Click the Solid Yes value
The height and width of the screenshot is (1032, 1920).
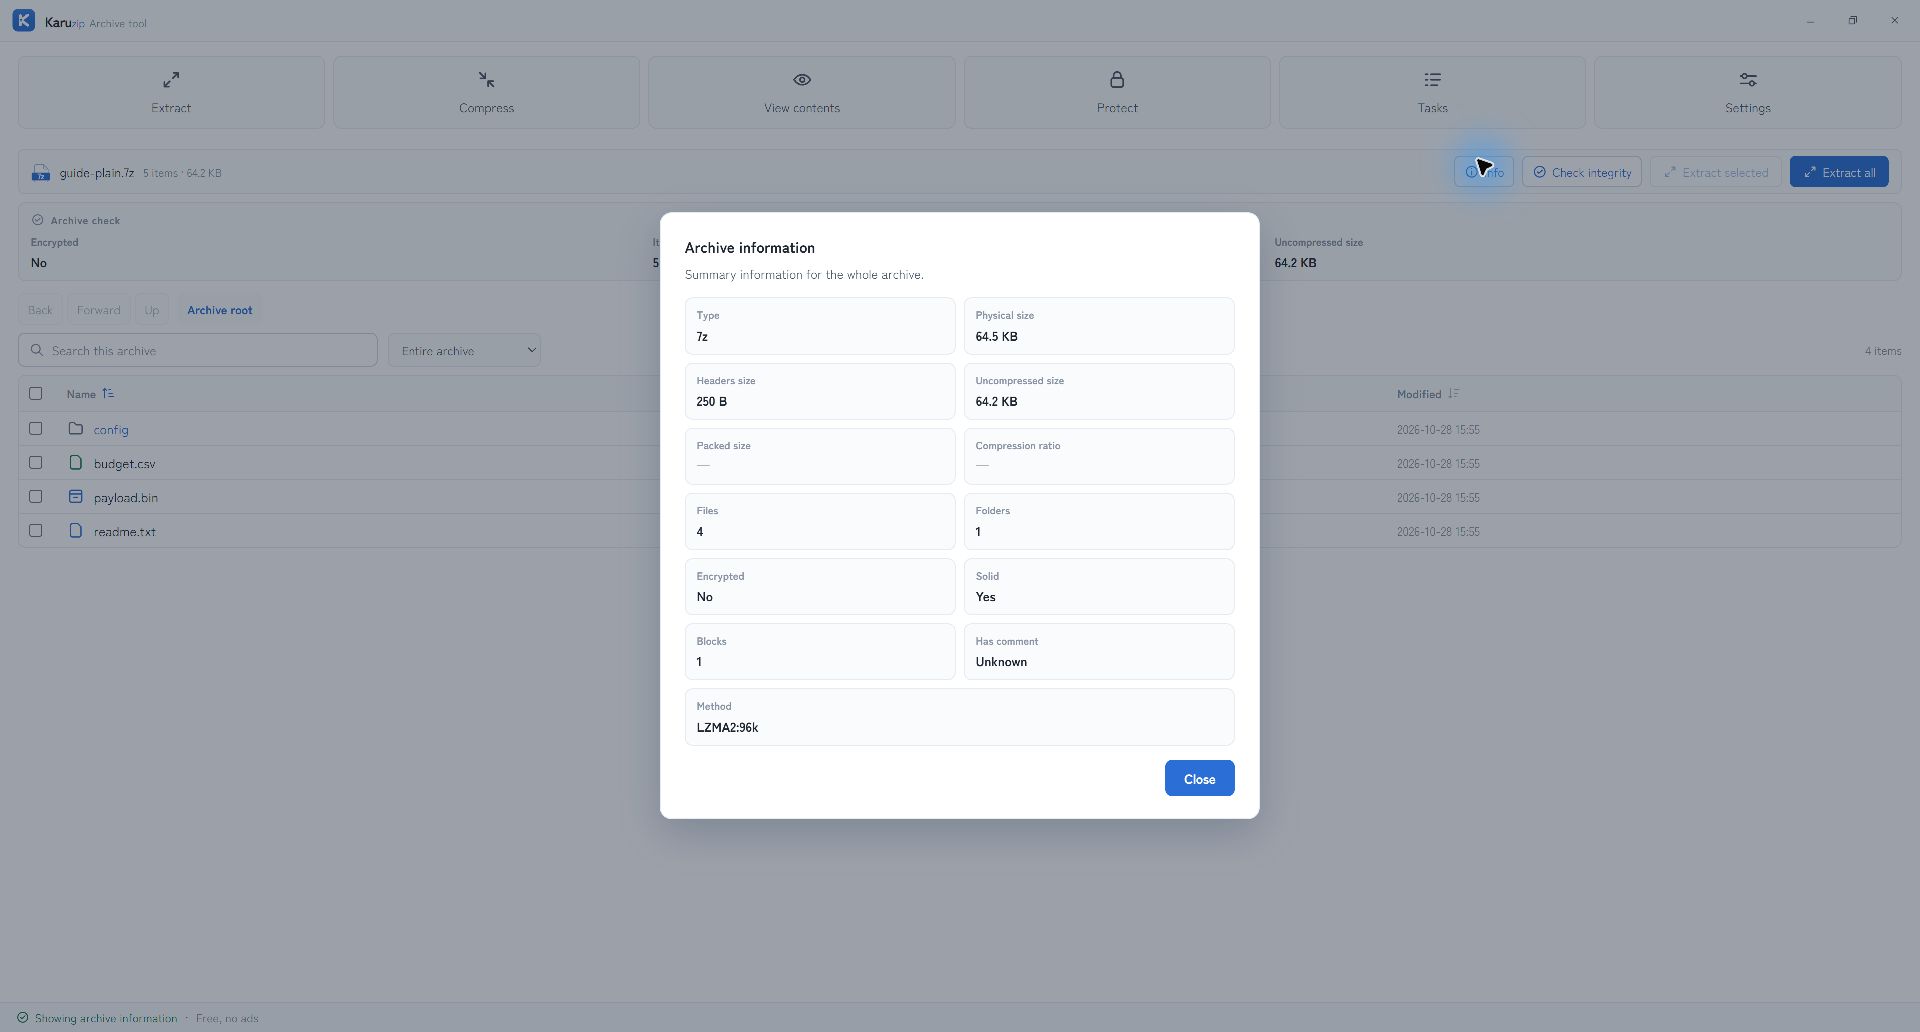coord(985,597)
